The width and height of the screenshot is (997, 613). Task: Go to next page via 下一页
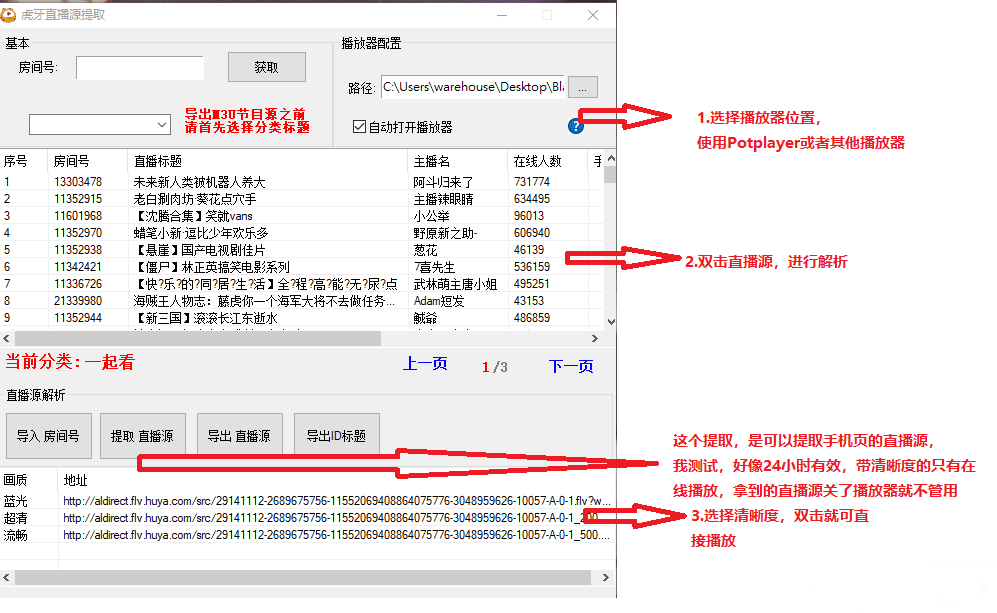571,366
